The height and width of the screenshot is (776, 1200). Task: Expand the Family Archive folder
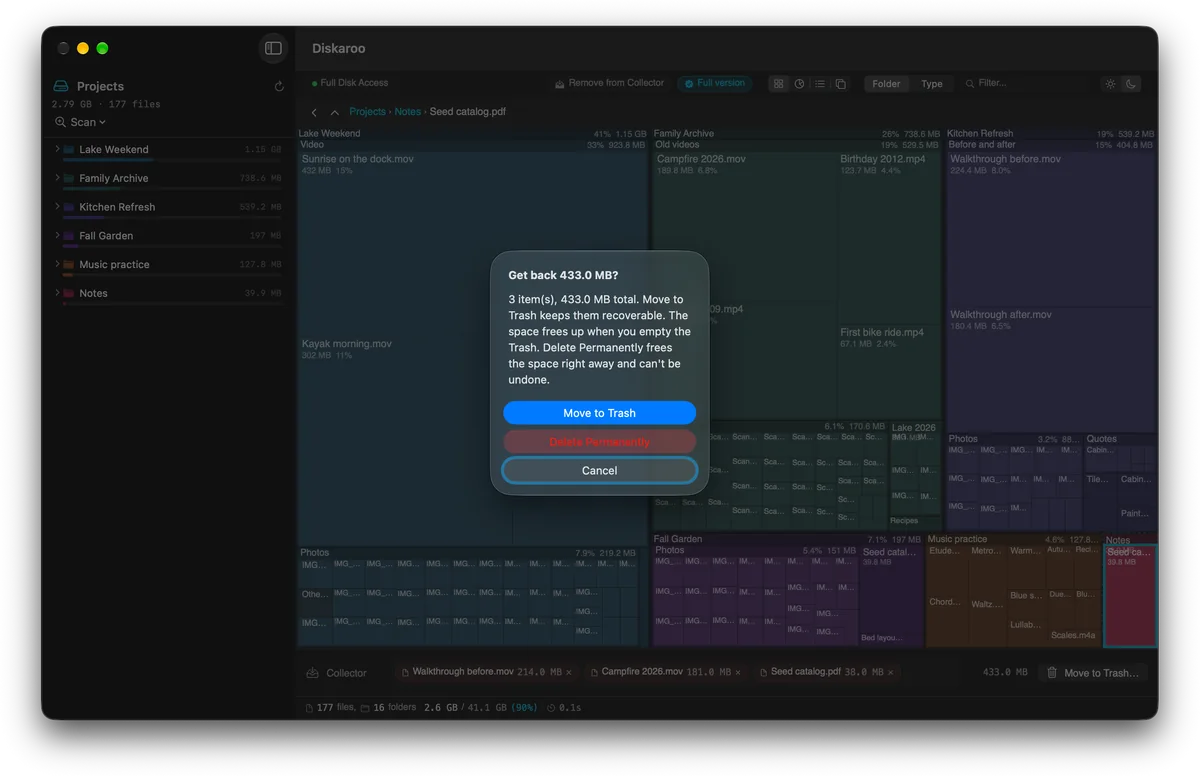[57, 179]
